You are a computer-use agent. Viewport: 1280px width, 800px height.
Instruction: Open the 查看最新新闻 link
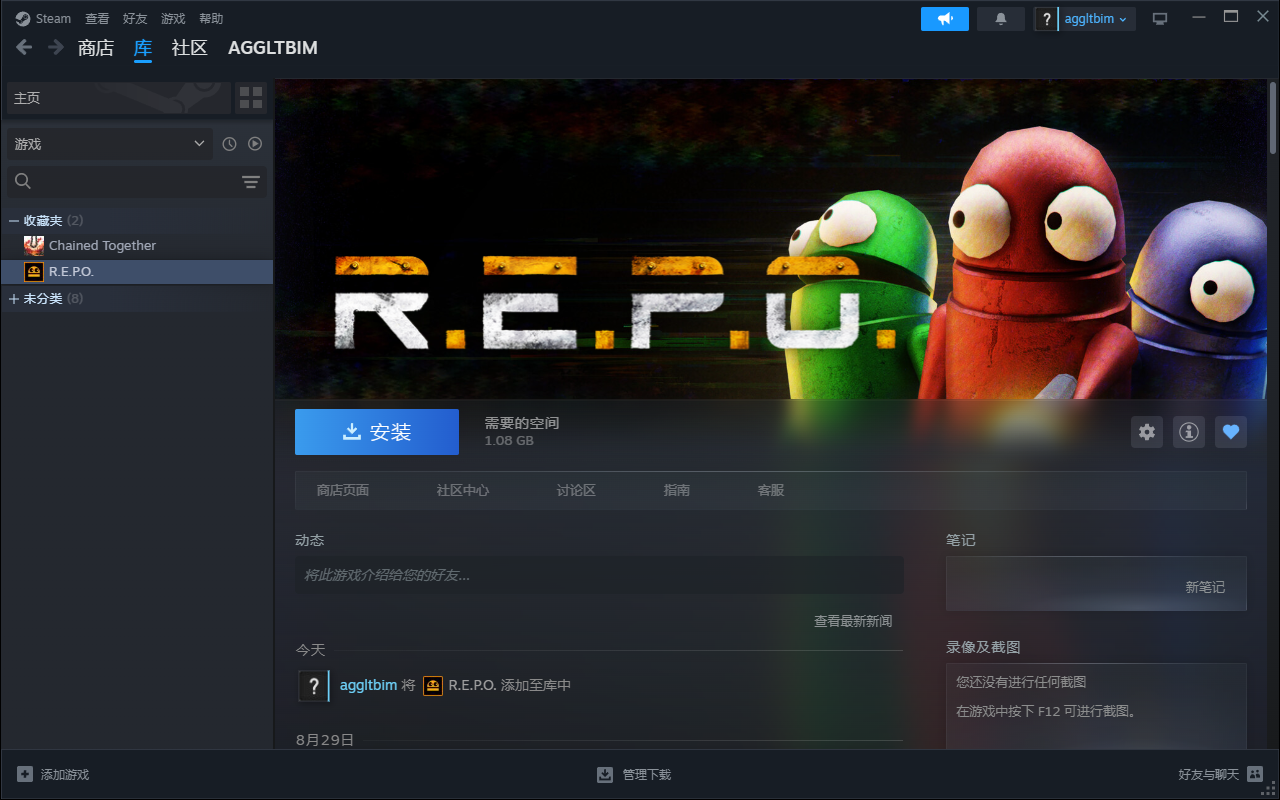[x=852, y=621]
